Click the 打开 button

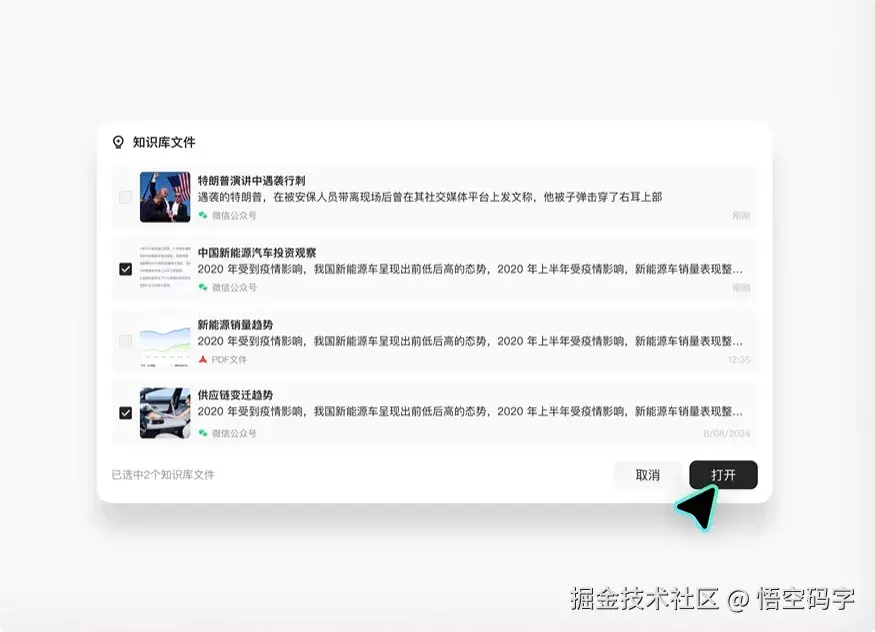722,475
